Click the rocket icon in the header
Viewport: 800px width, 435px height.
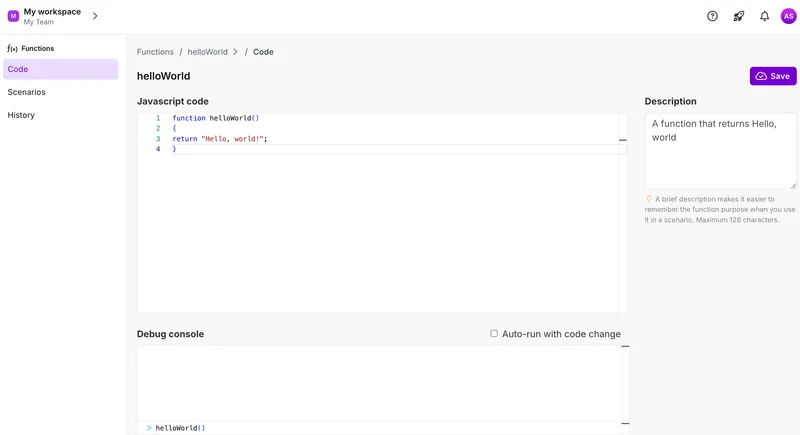[738, 16]
